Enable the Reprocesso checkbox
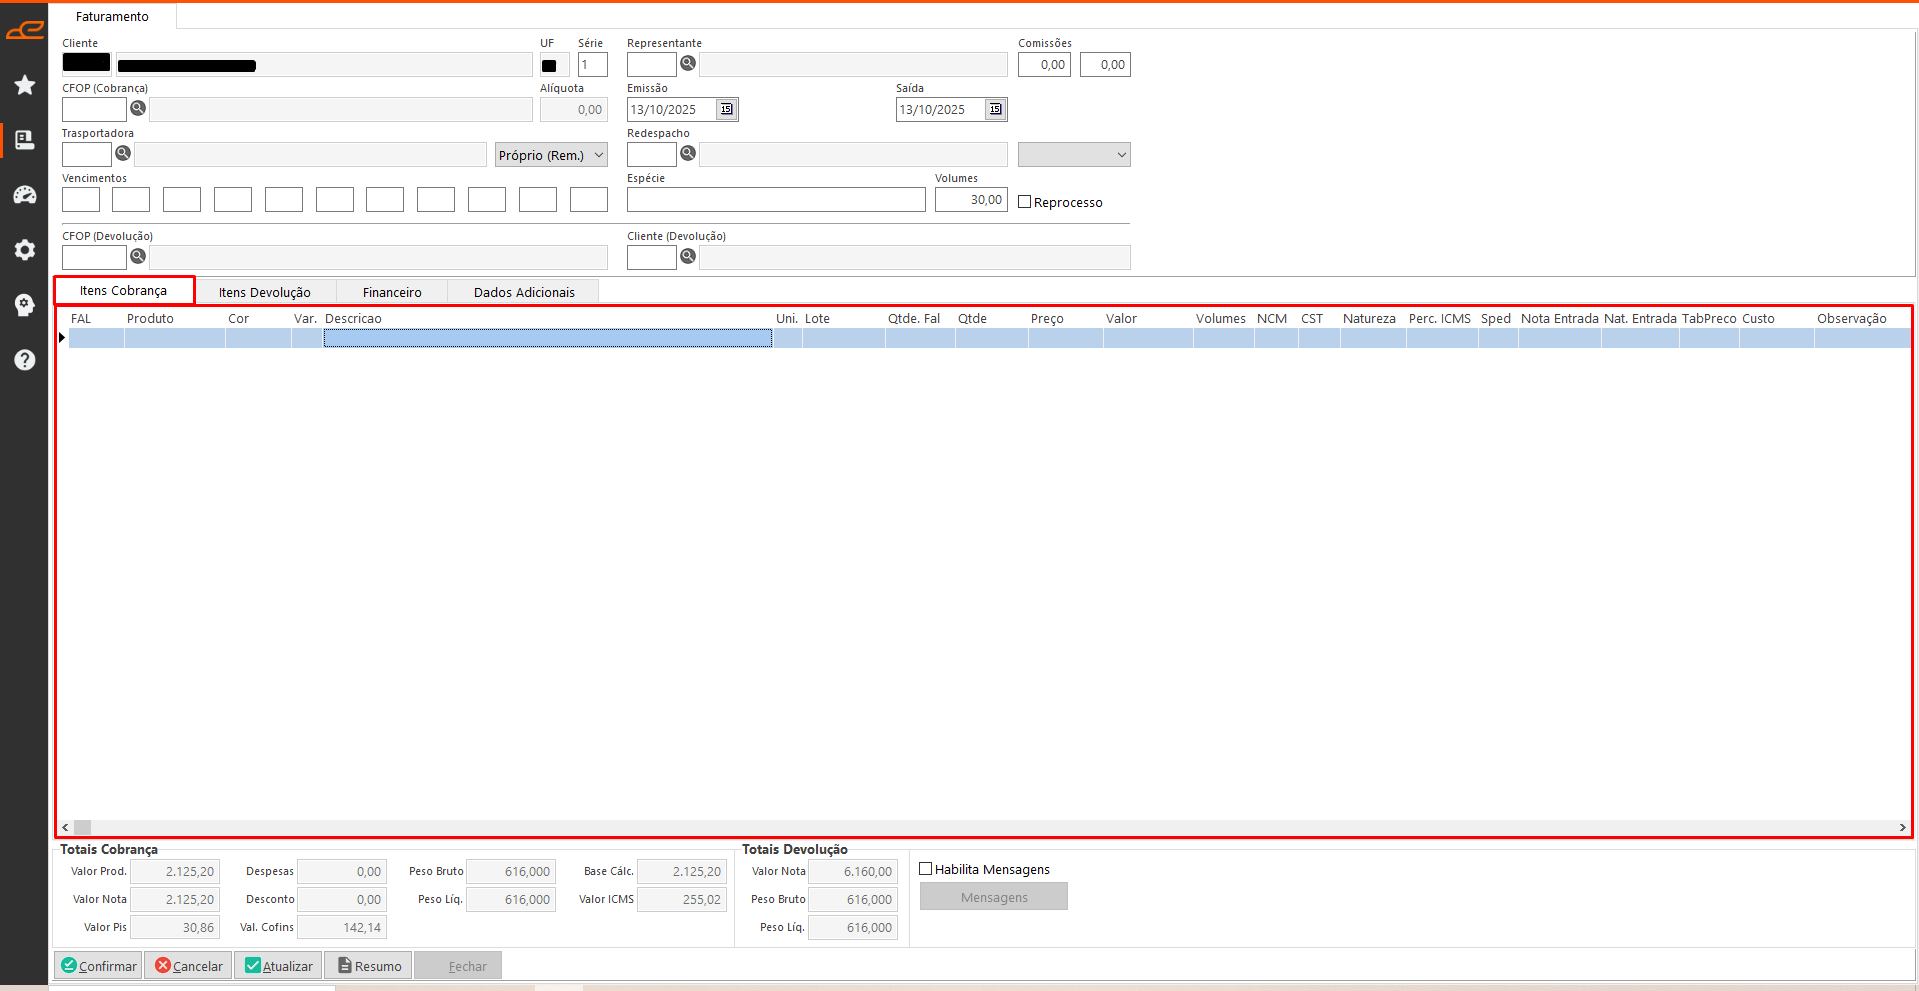 (x=1025, y=202)
